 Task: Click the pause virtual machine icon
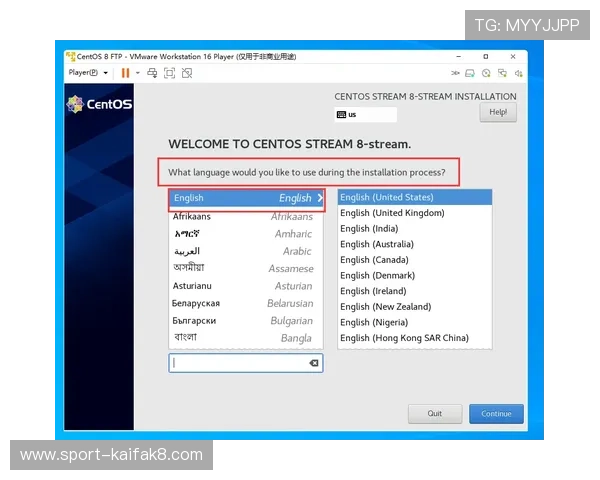(125, 73)
